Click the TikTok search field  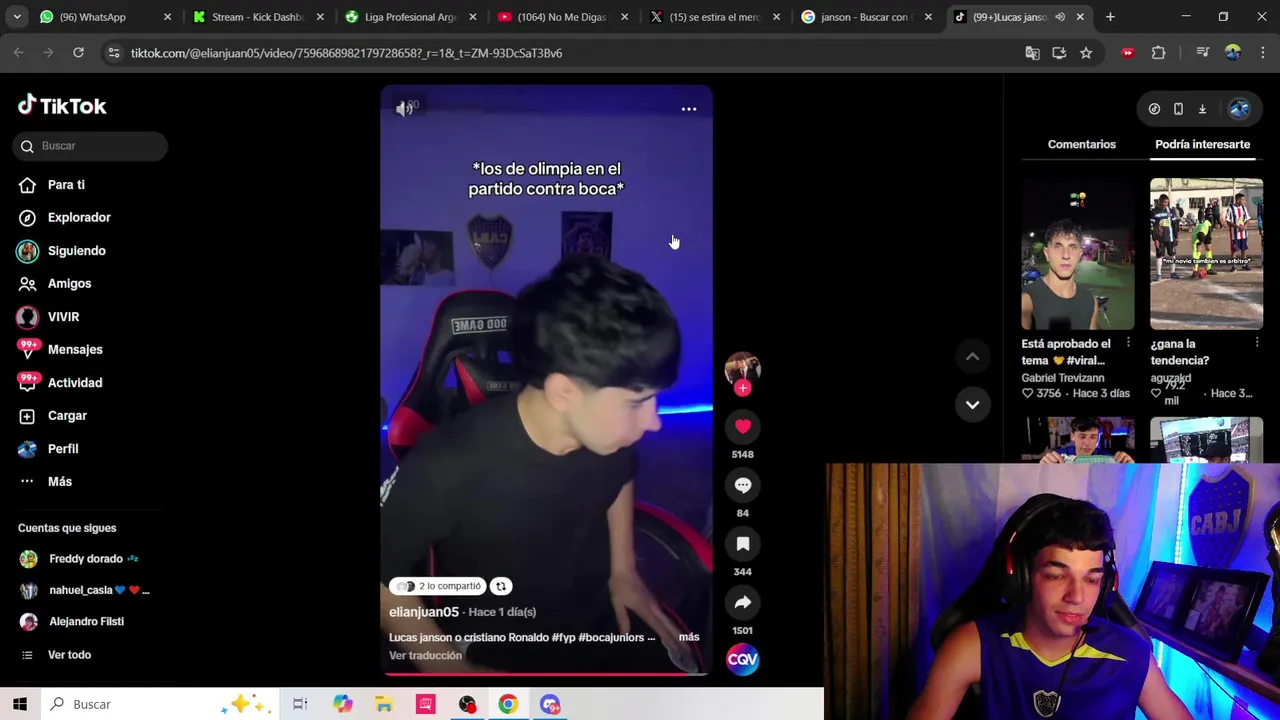pos(90,146)
